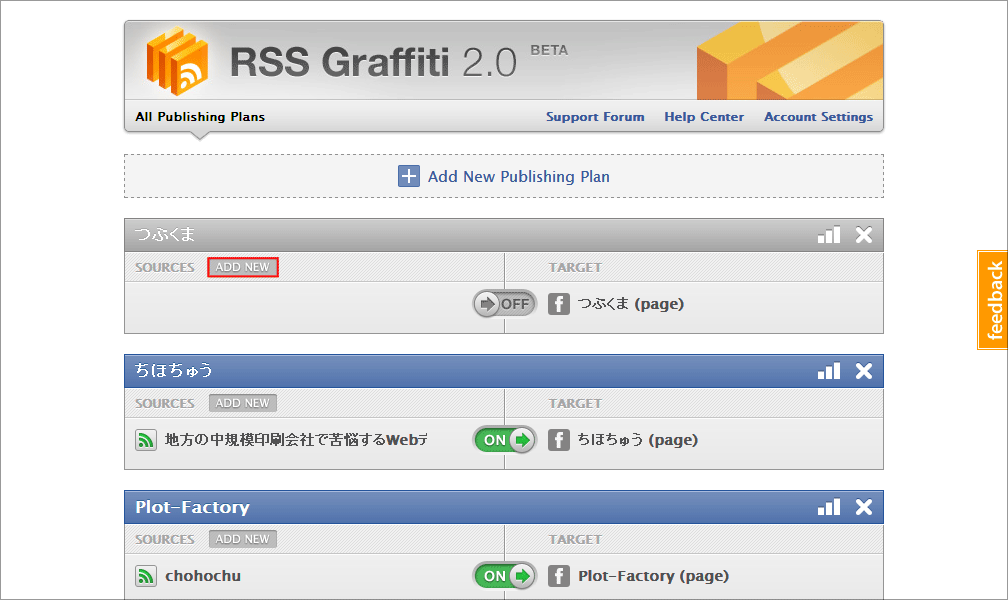Open statistics for つぶくま plan
1008x600 pixels.
click(829, 235)
